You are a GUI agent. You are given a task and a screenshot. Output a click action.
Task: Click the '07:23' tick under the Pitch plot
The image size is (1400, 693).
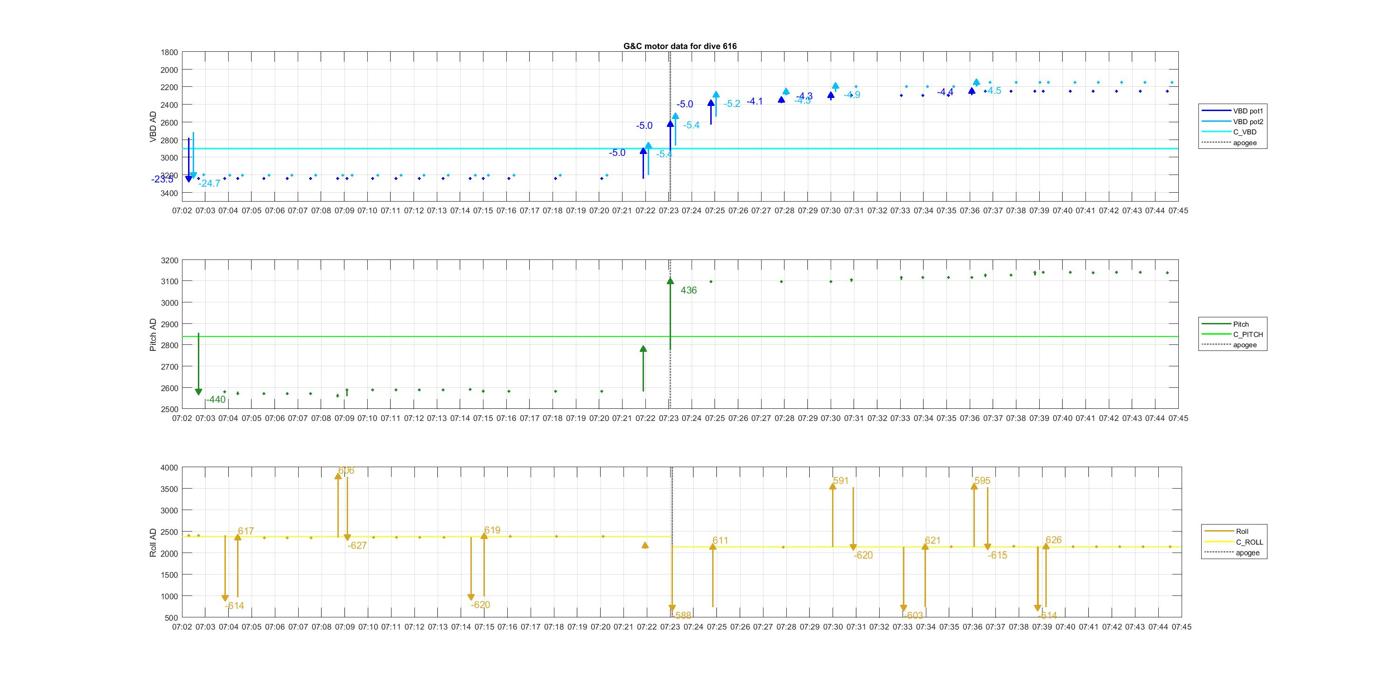668,418
